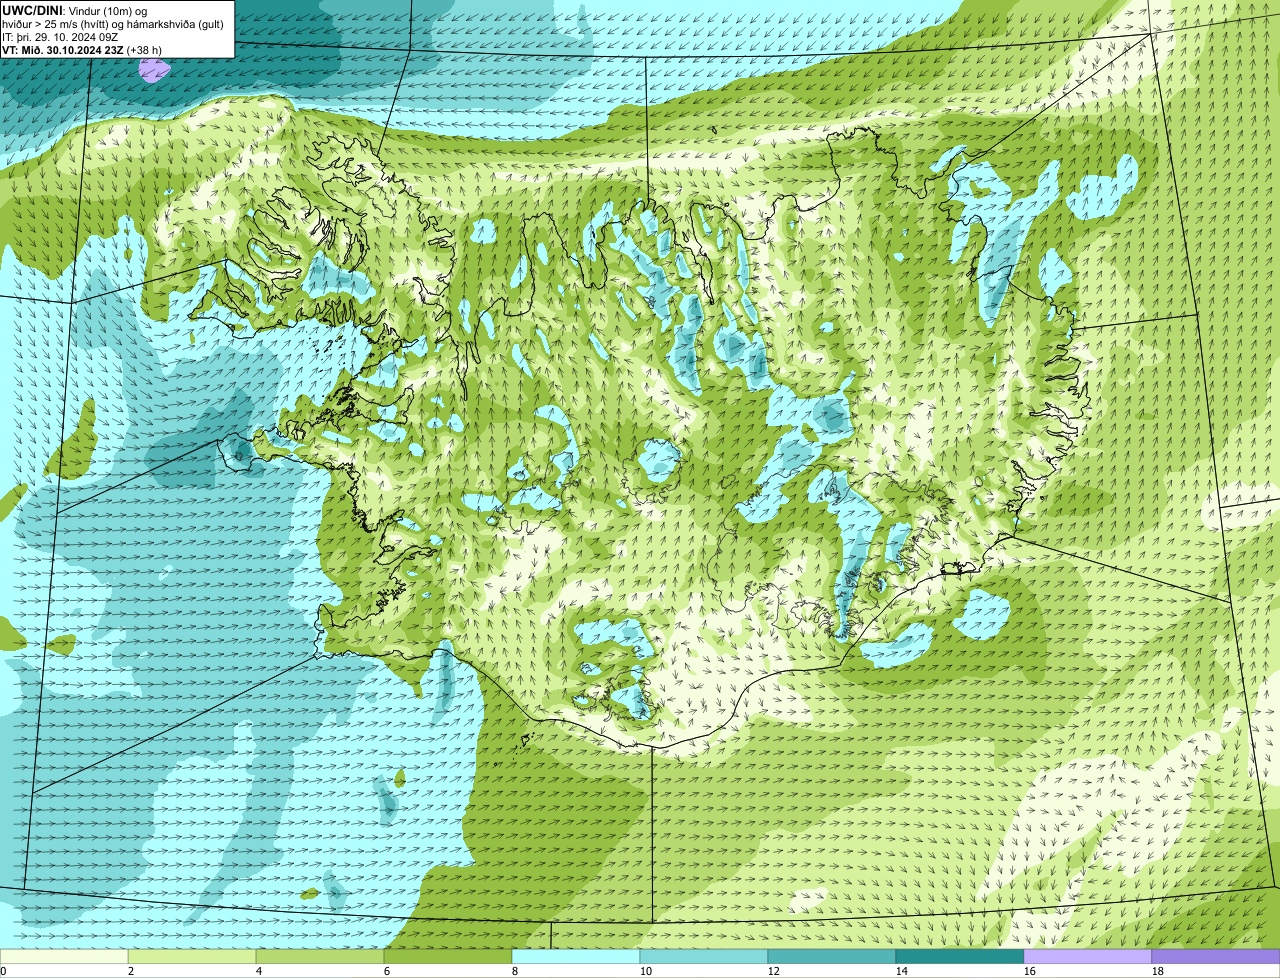The image size is (1280, 978).
Task: Select the pale cyan 8–10 m/s legend swatch
Action: coord(576,957)
